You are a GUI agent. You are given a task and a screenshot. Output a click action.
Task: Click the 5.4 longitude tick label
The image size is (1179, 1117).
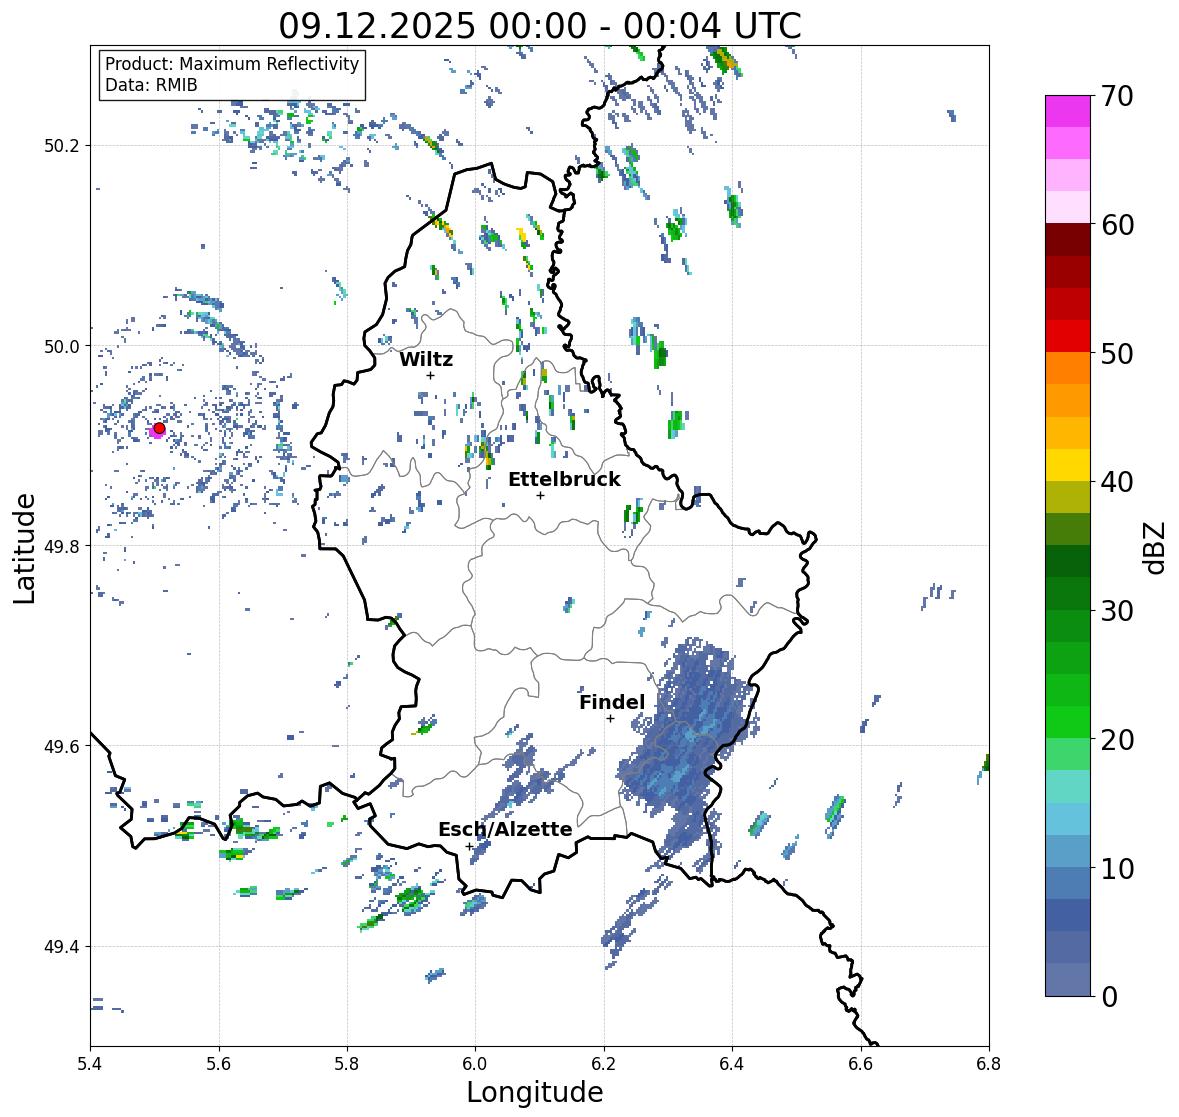90,1064
